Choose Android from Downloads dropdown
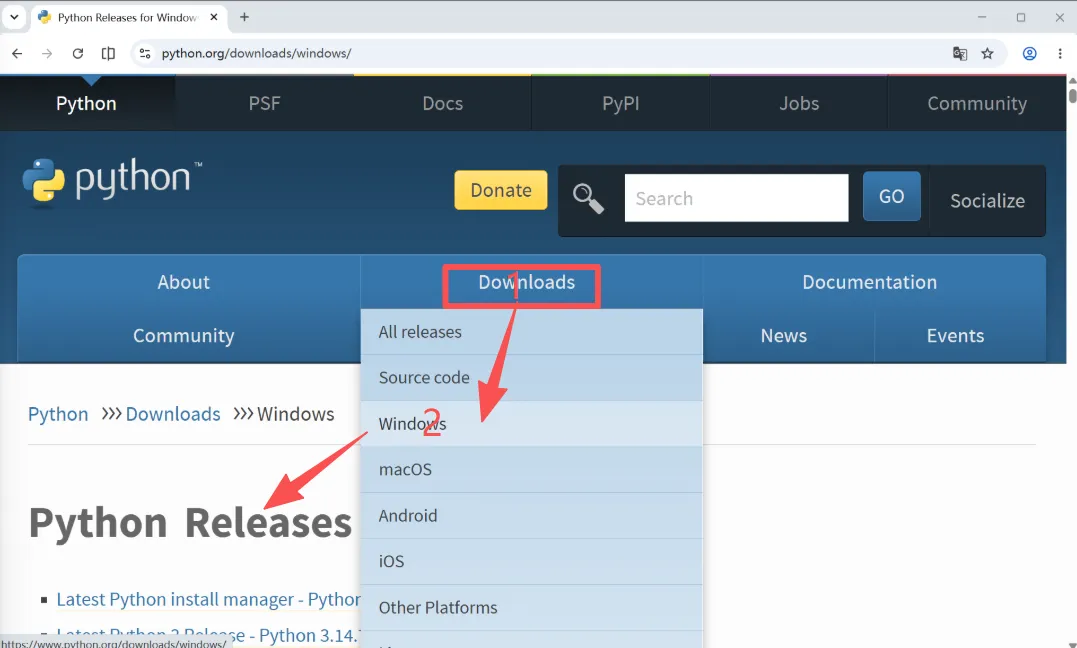Viewport: 1077px width, 648px height. (532, 516)
